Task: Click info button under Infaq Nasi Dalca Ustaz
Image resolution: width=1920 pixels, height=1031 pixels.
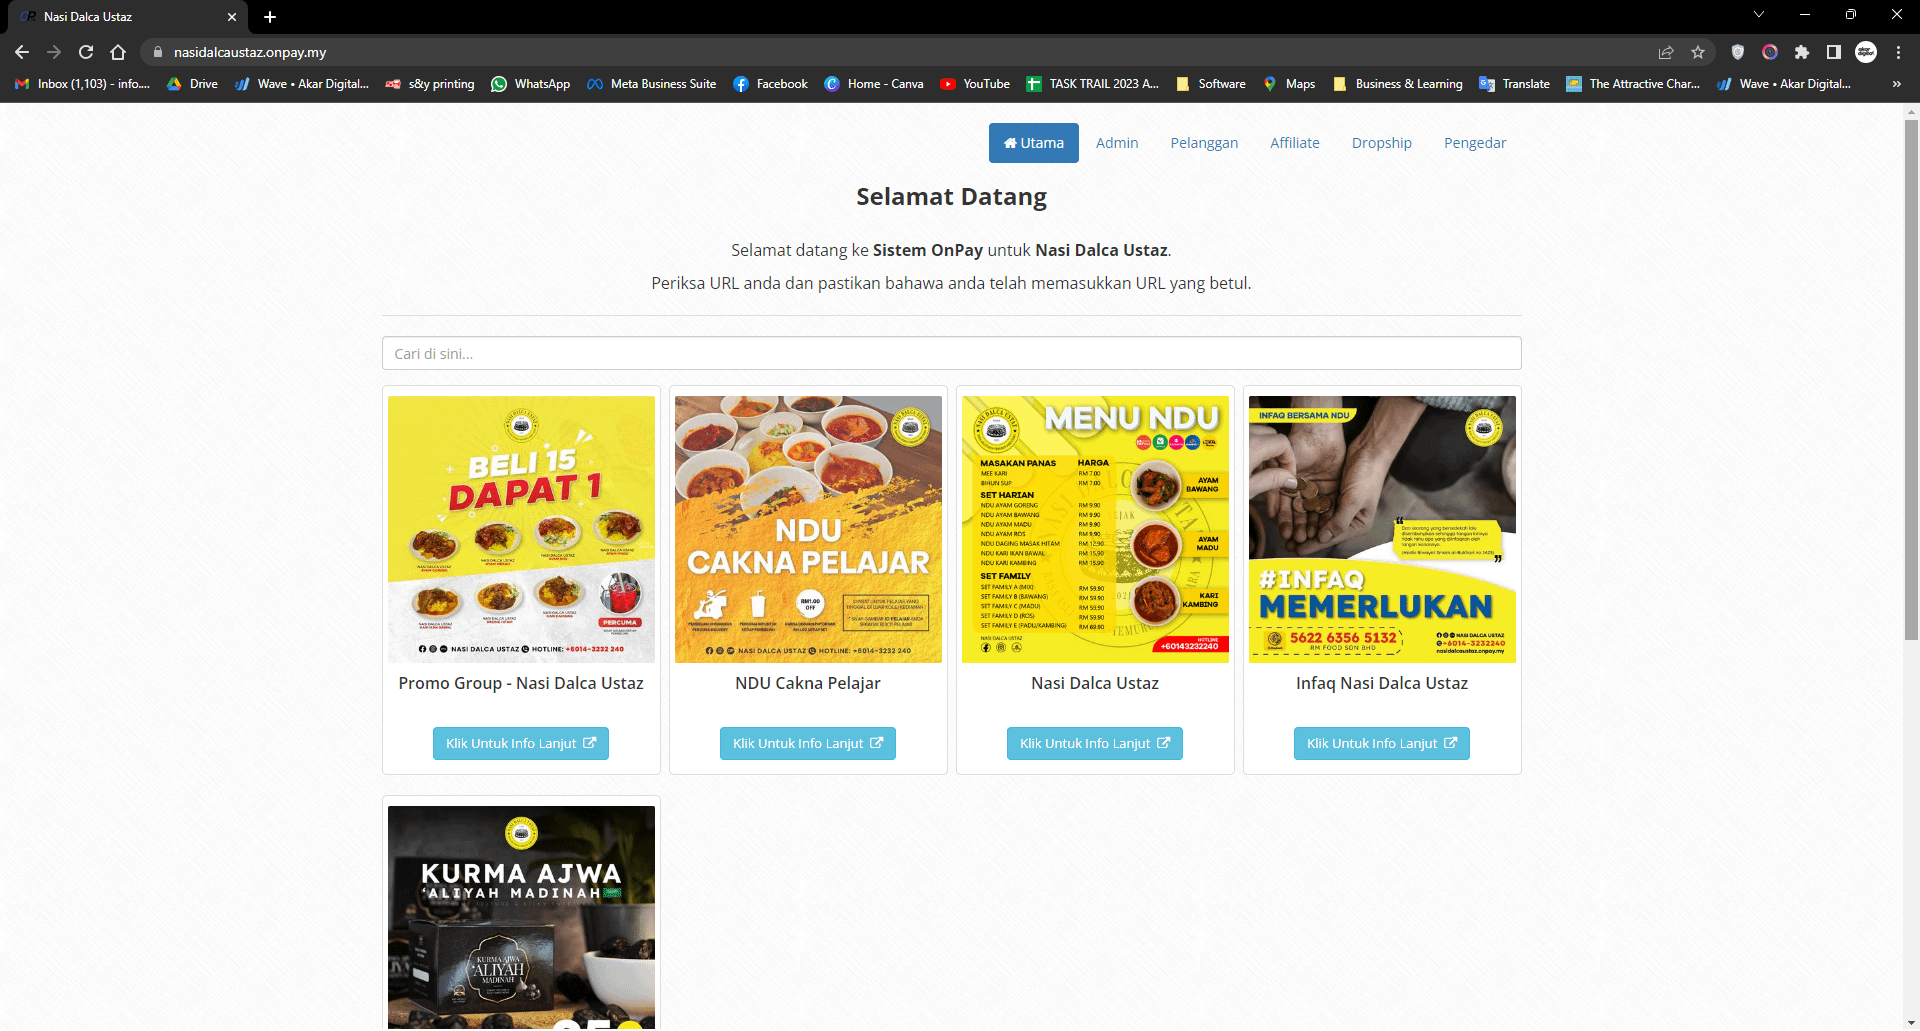Action: click(x=1382, y=744)
